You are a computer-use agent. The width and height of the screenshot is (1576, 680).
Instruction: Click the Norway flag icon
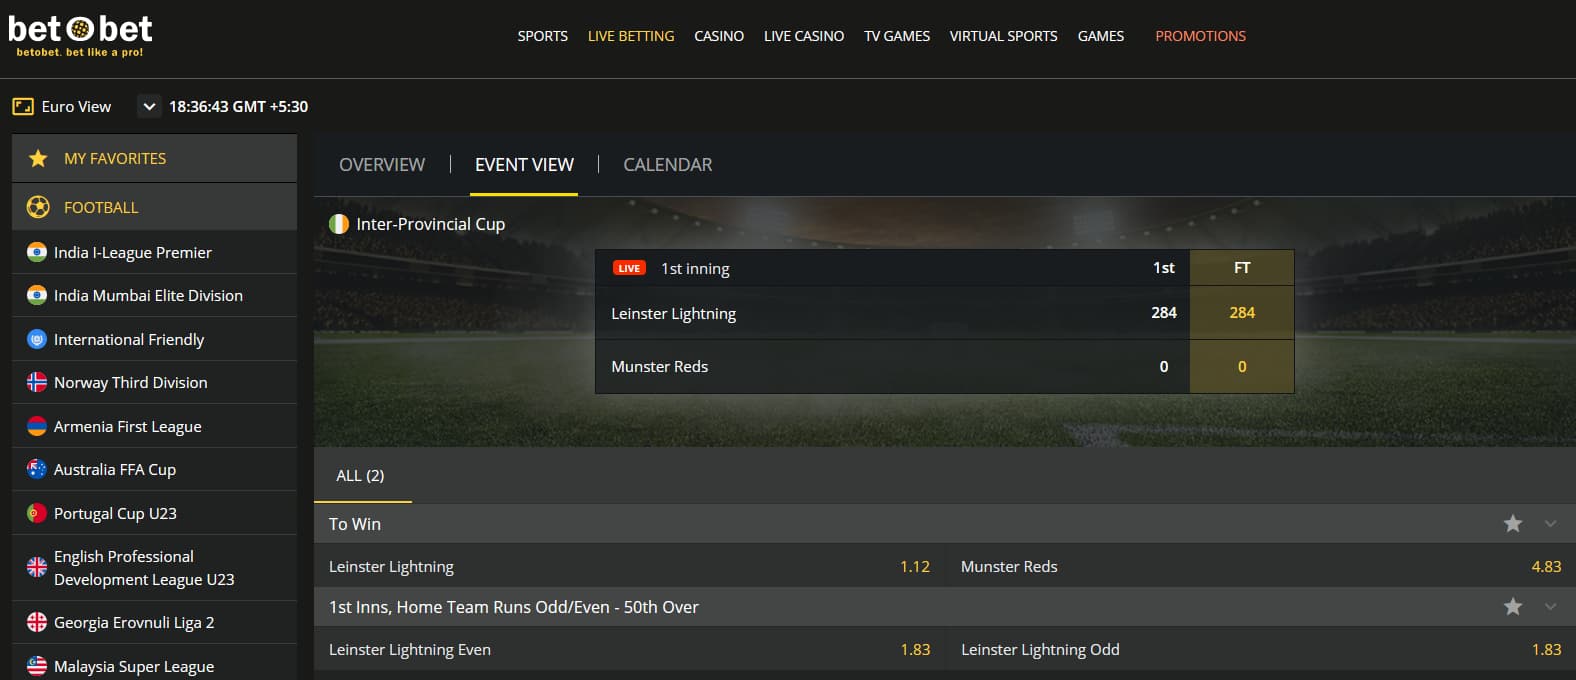click(37, 382)
